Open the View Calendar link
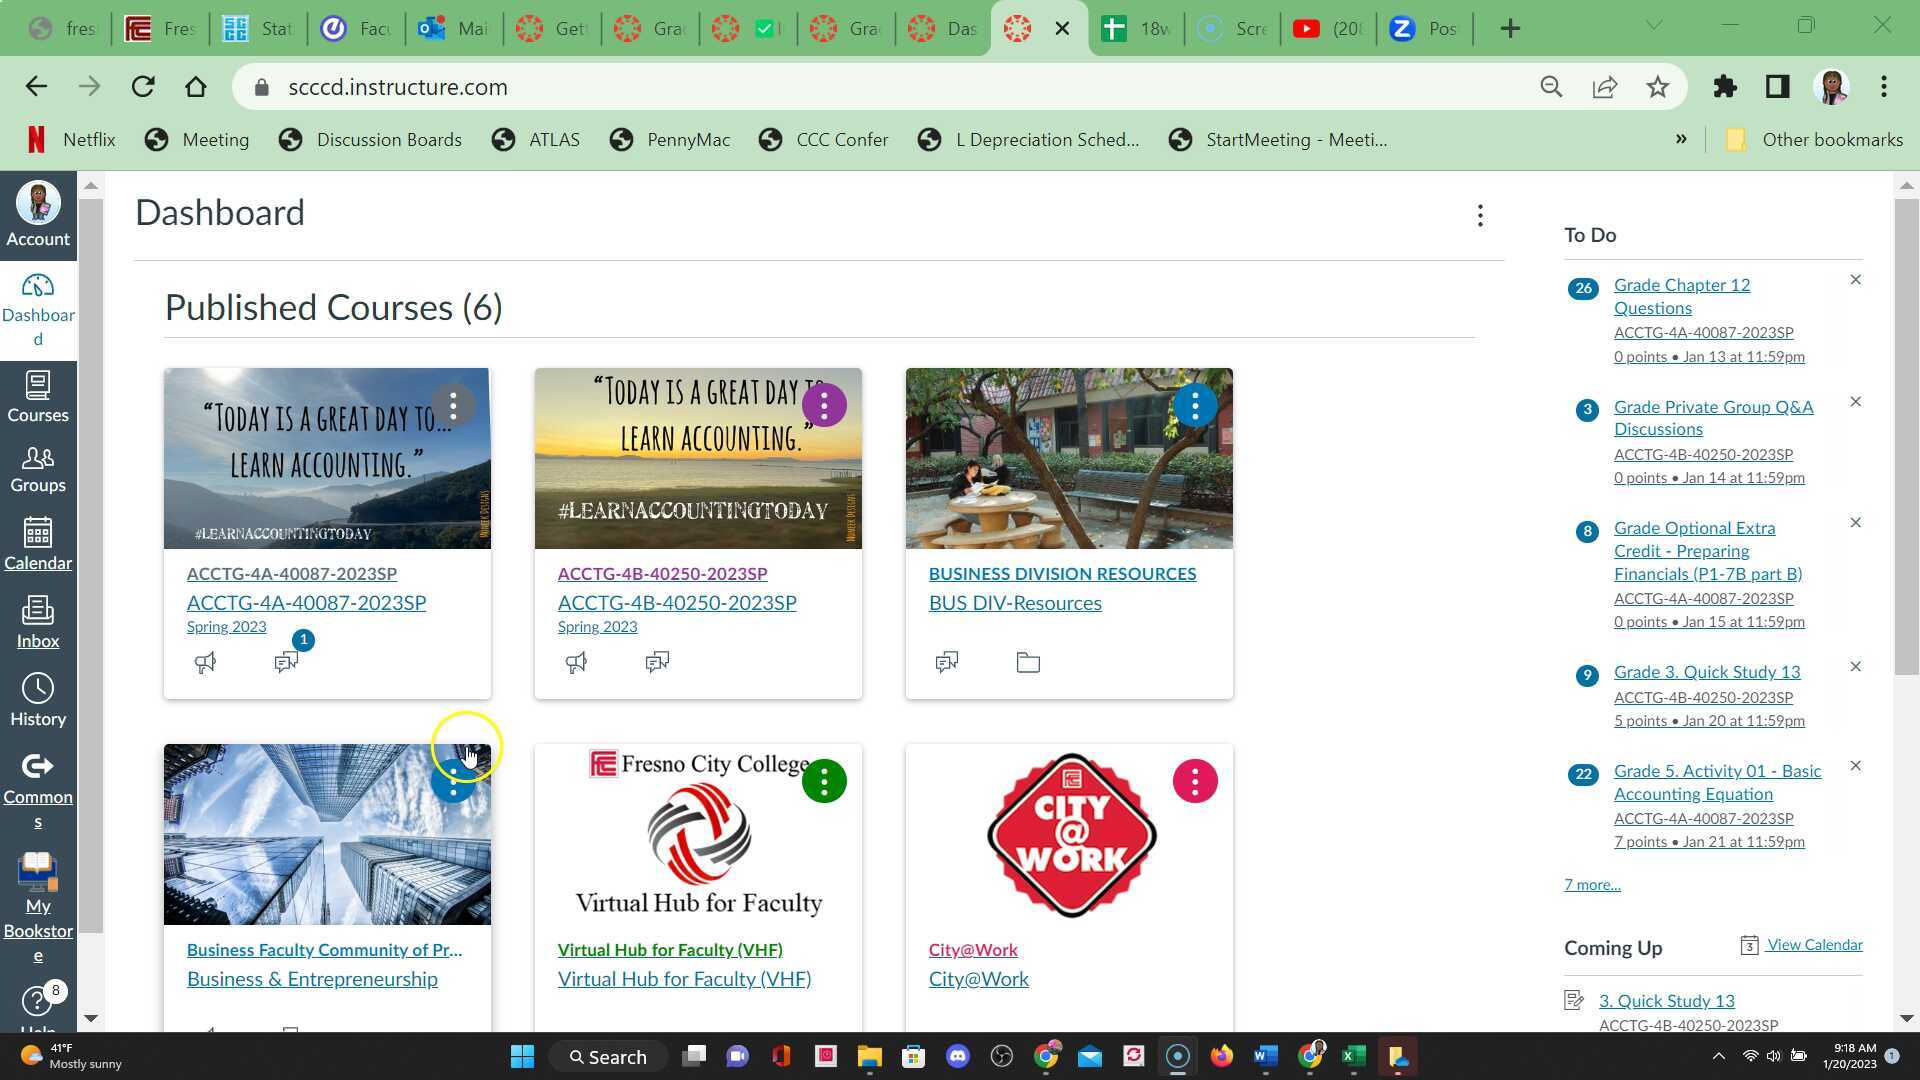Viewport: 1920px width, 1080px height. pos(1812,944)
